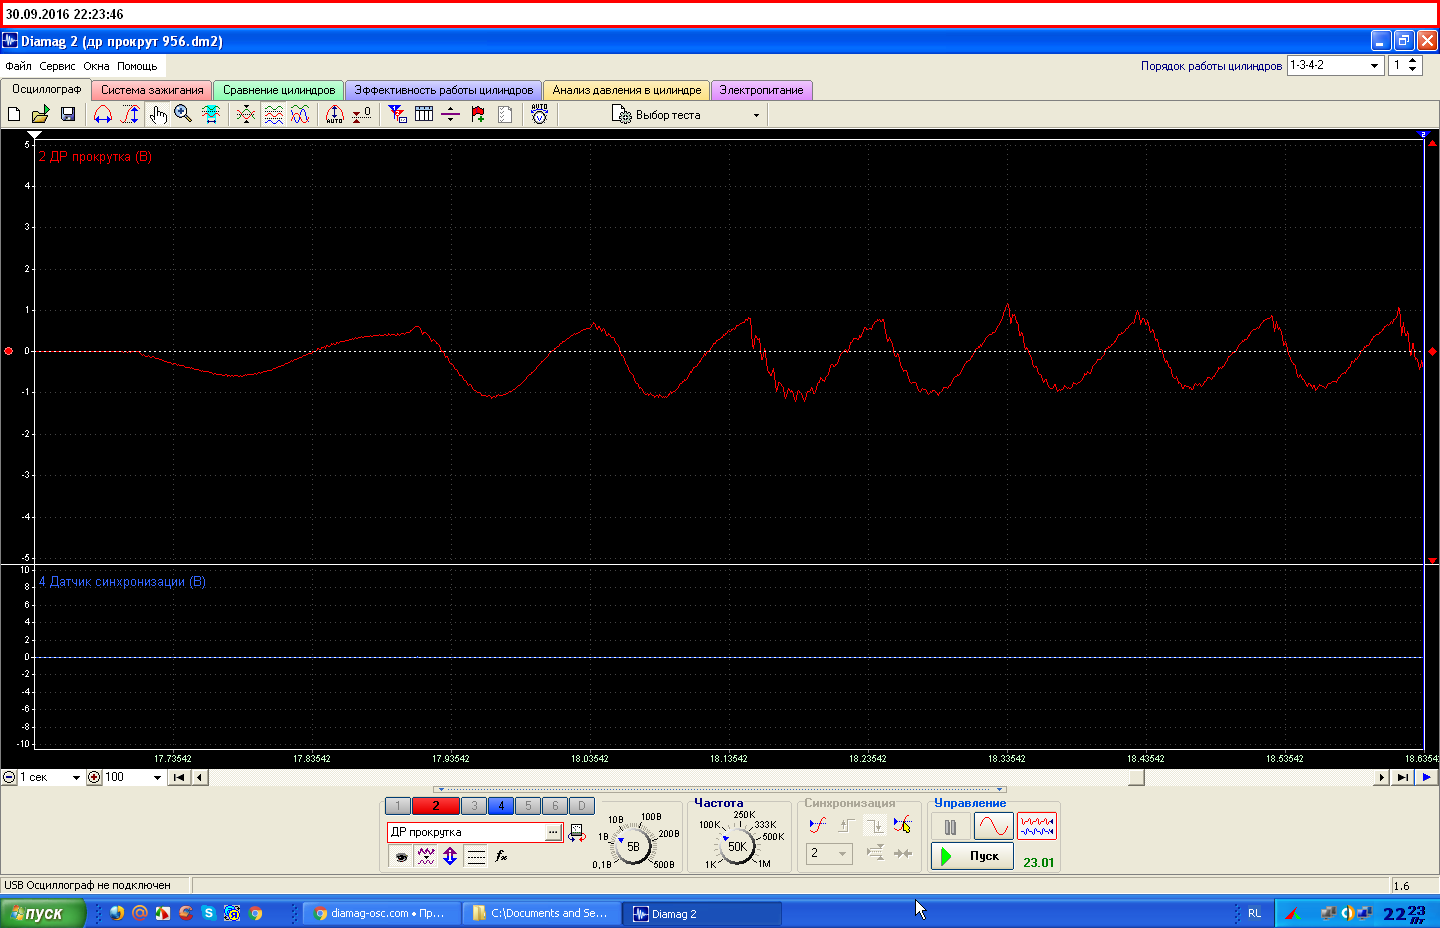Click the channel swap icon beside name field
1440x928 pixels.
tap(577, 832)
